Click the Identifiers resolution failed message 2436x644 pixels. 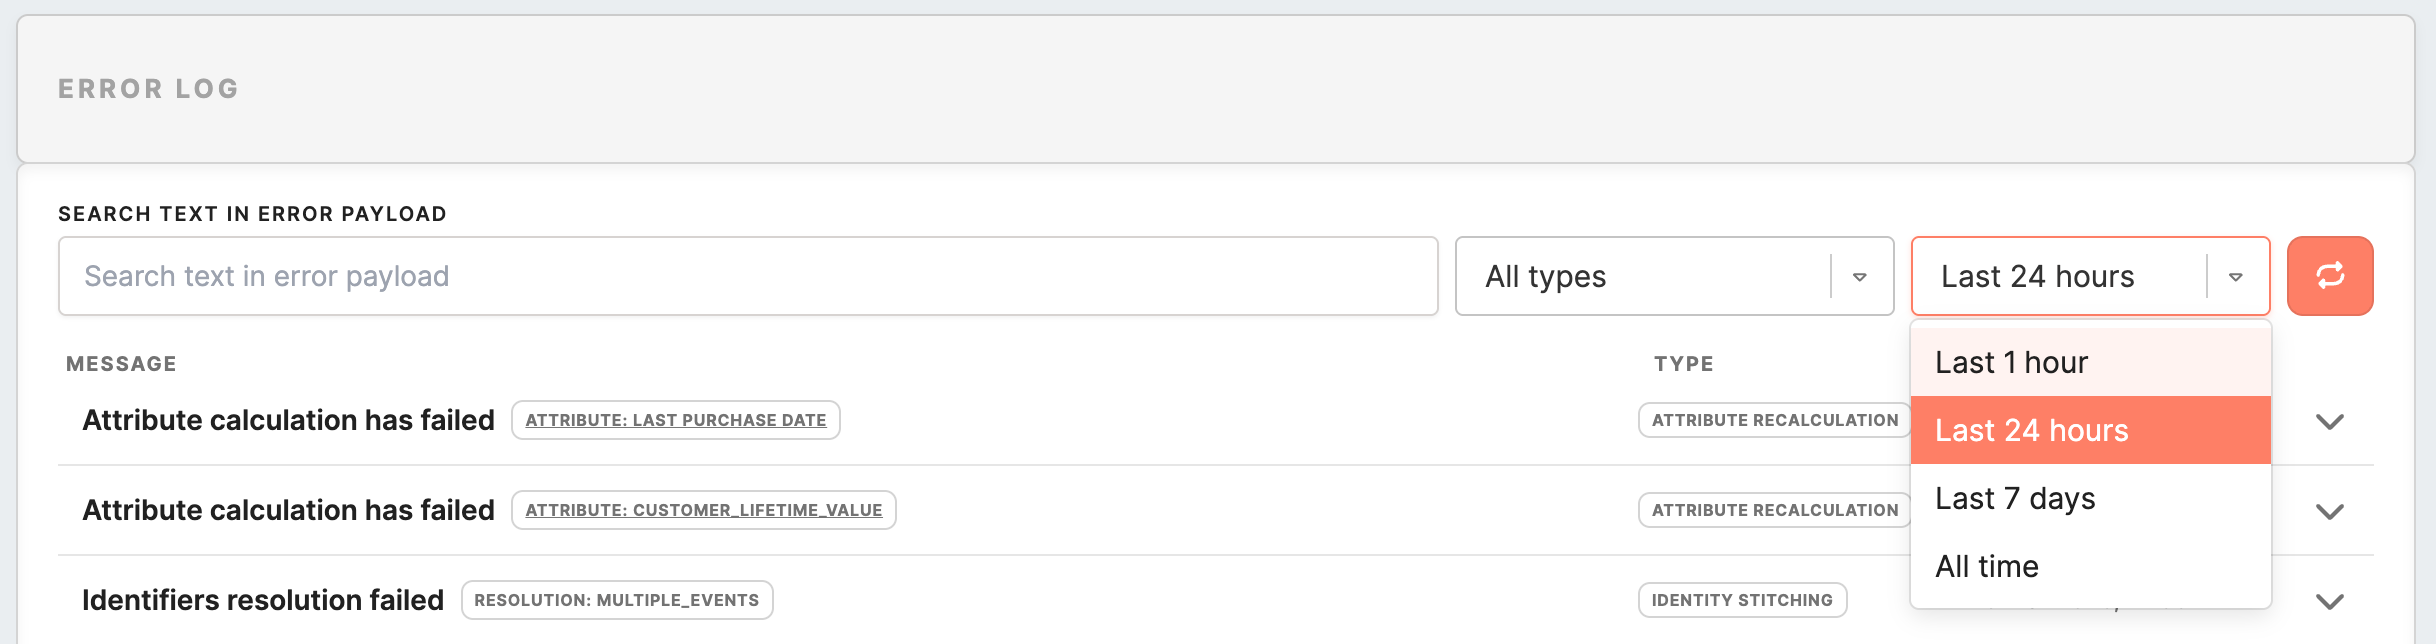[263, 600]
